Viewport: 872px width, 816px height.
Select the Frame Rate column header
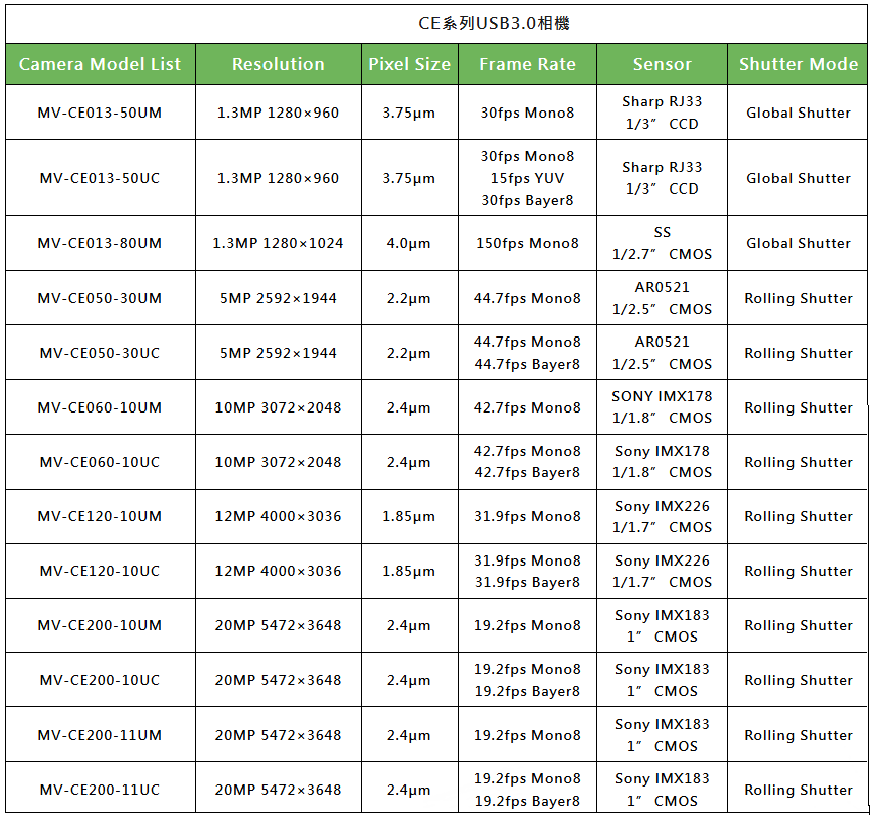(x=527, y=64)
